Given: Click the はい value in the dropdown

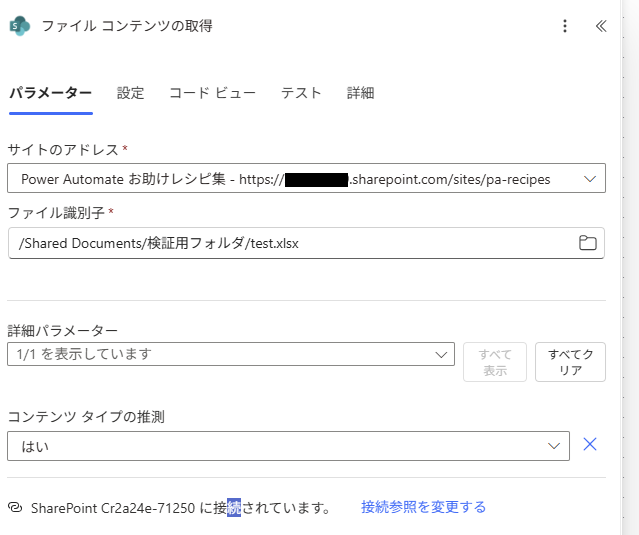Looking at the screenshot, I should [35, 447].
